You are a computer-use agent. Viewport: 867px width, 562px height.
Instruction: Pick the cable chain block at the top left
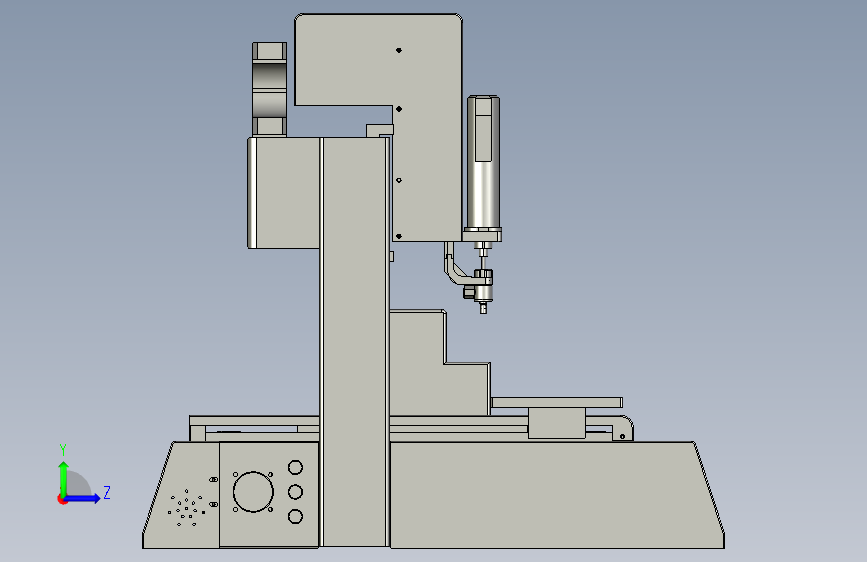(269, 89)
